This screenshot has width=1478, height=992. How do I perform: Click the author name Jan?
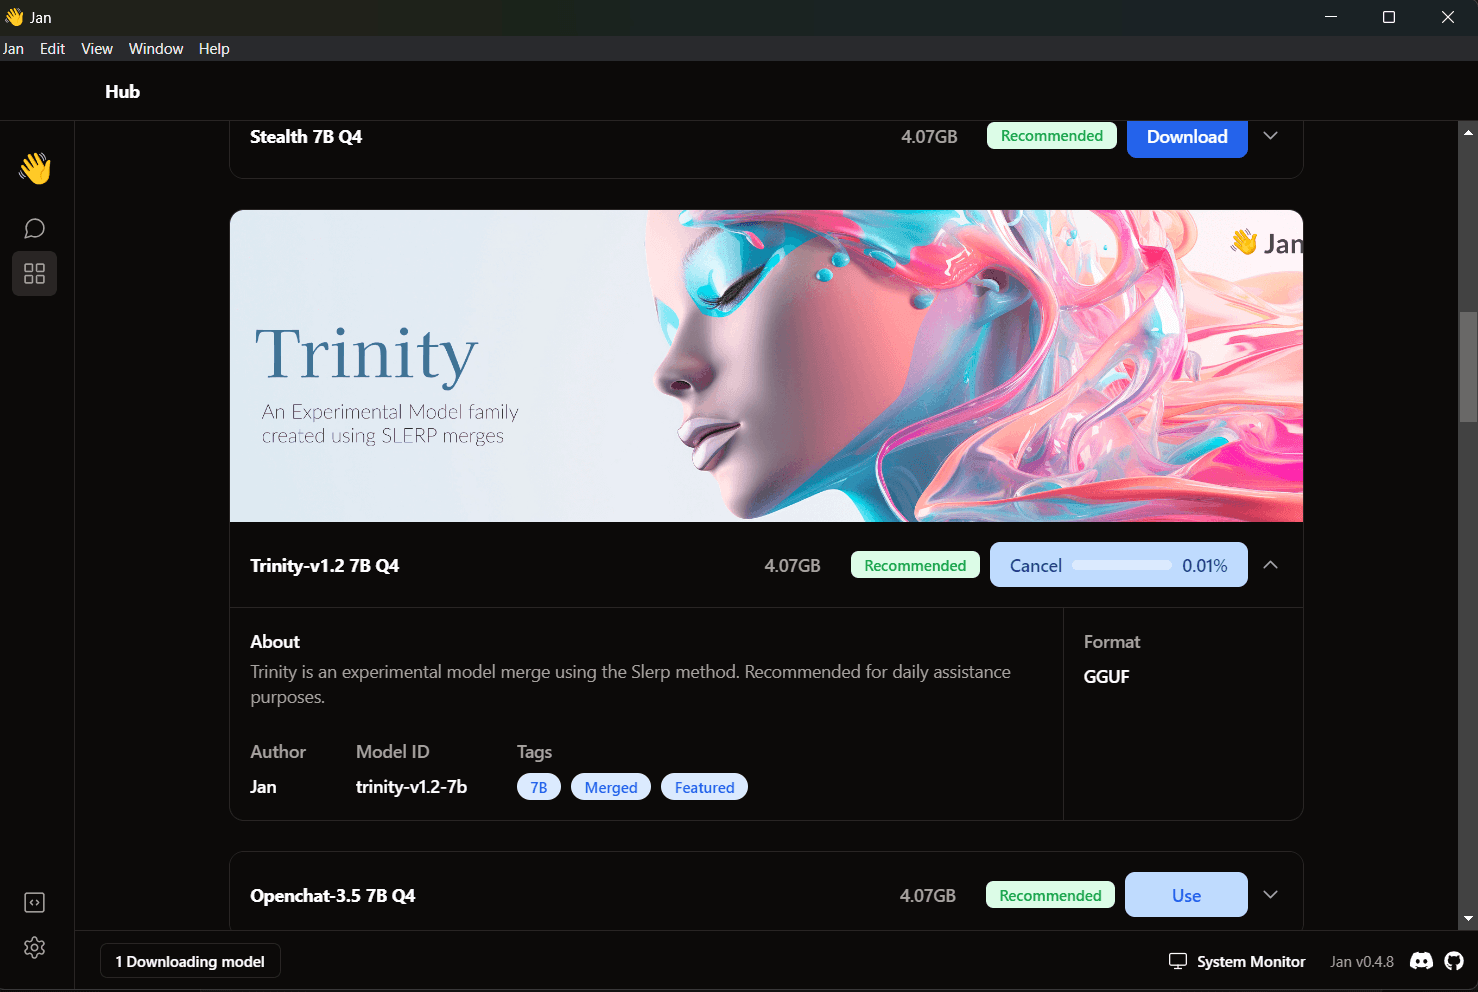263,787
